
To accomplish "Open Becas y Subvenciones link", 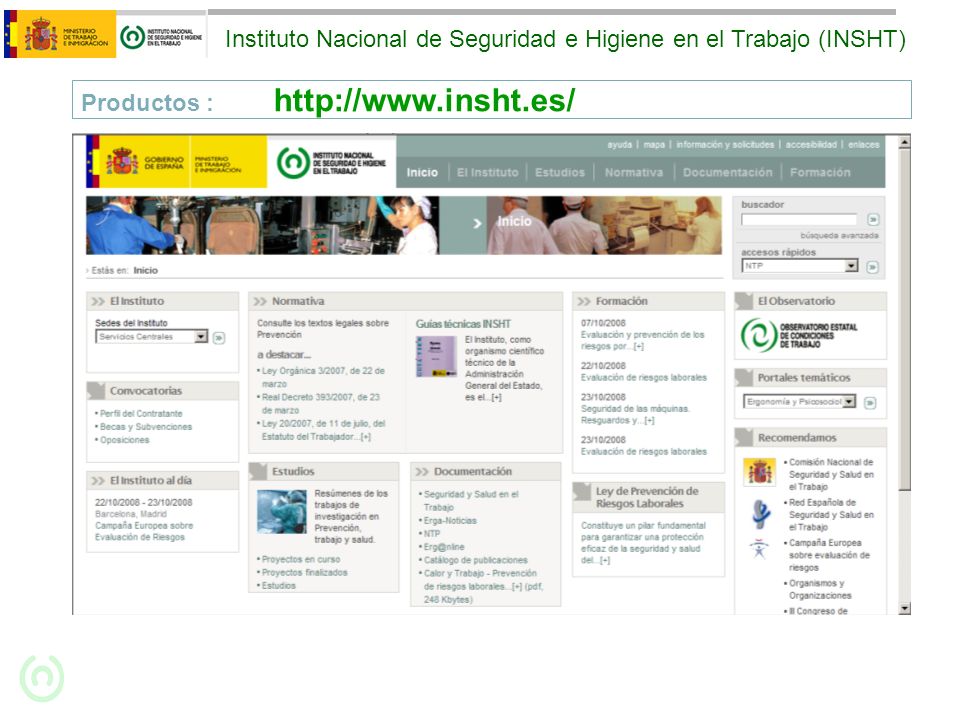I will point(146,427).
